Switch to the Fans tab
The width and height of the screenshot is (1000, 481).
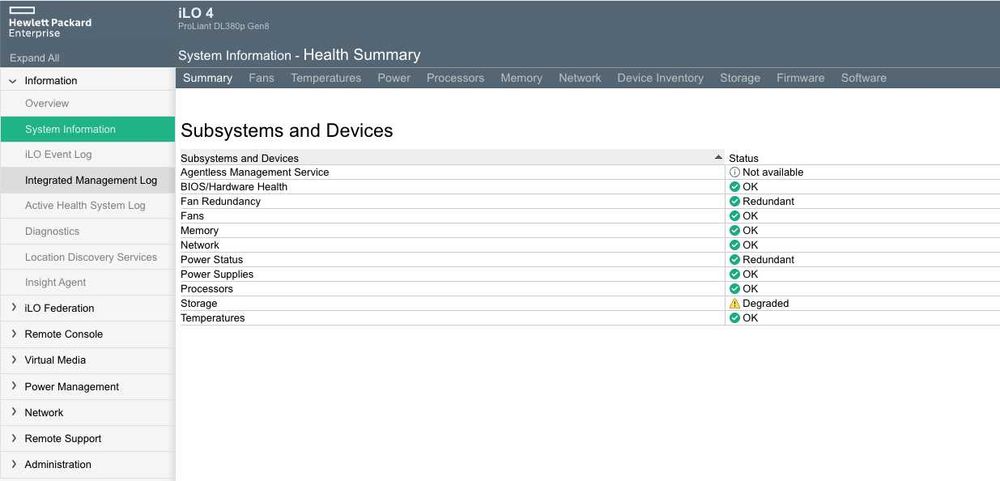(x=261, y=78)
